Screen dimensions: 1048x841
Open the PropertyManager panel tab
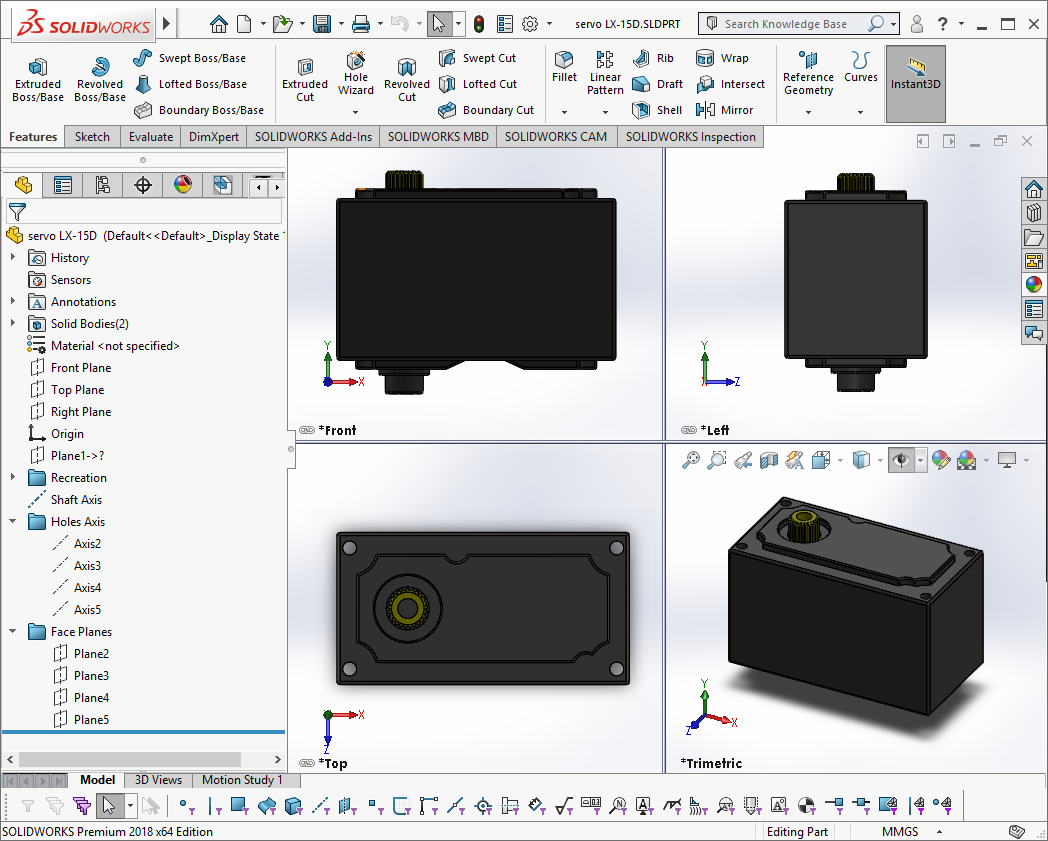63,185
